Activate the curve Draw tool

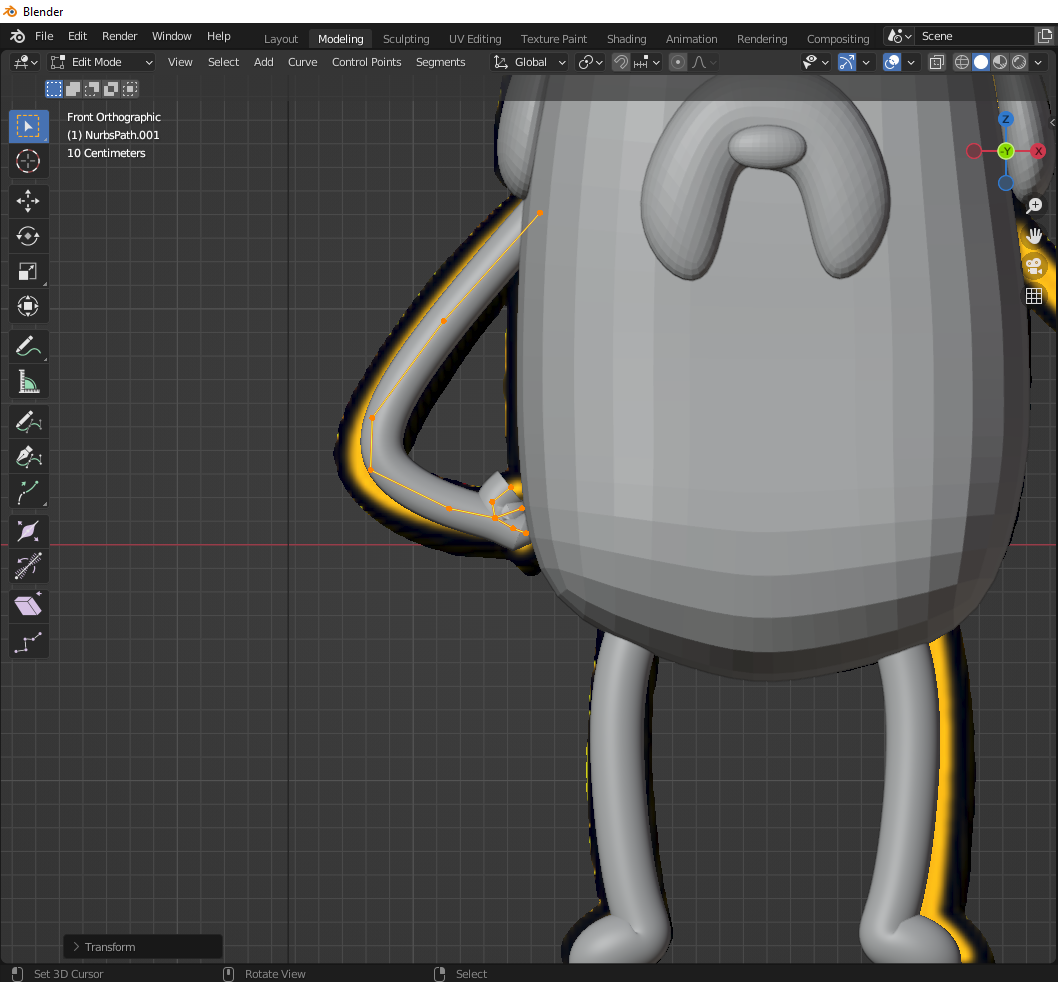[28, 422]
